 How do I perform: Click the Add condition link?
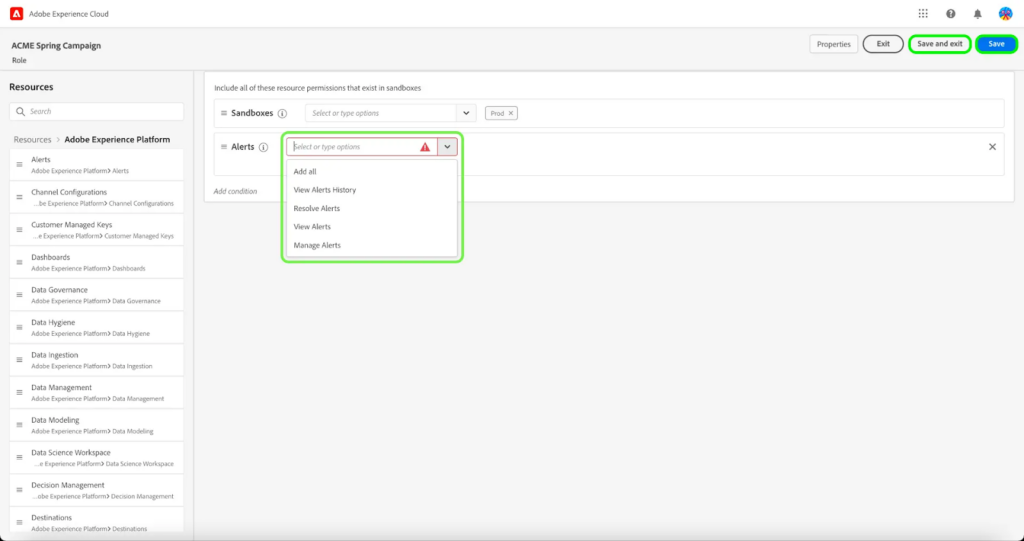pos(235,191)
